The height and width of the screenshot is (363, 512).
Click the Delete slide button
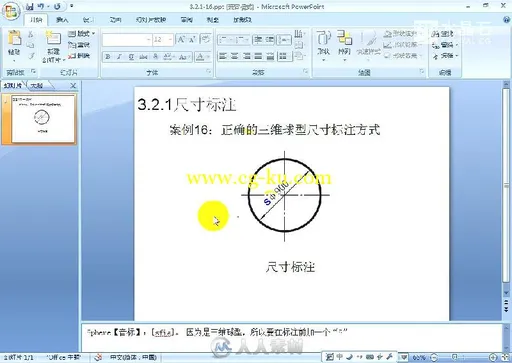click(x=79, y=56)
